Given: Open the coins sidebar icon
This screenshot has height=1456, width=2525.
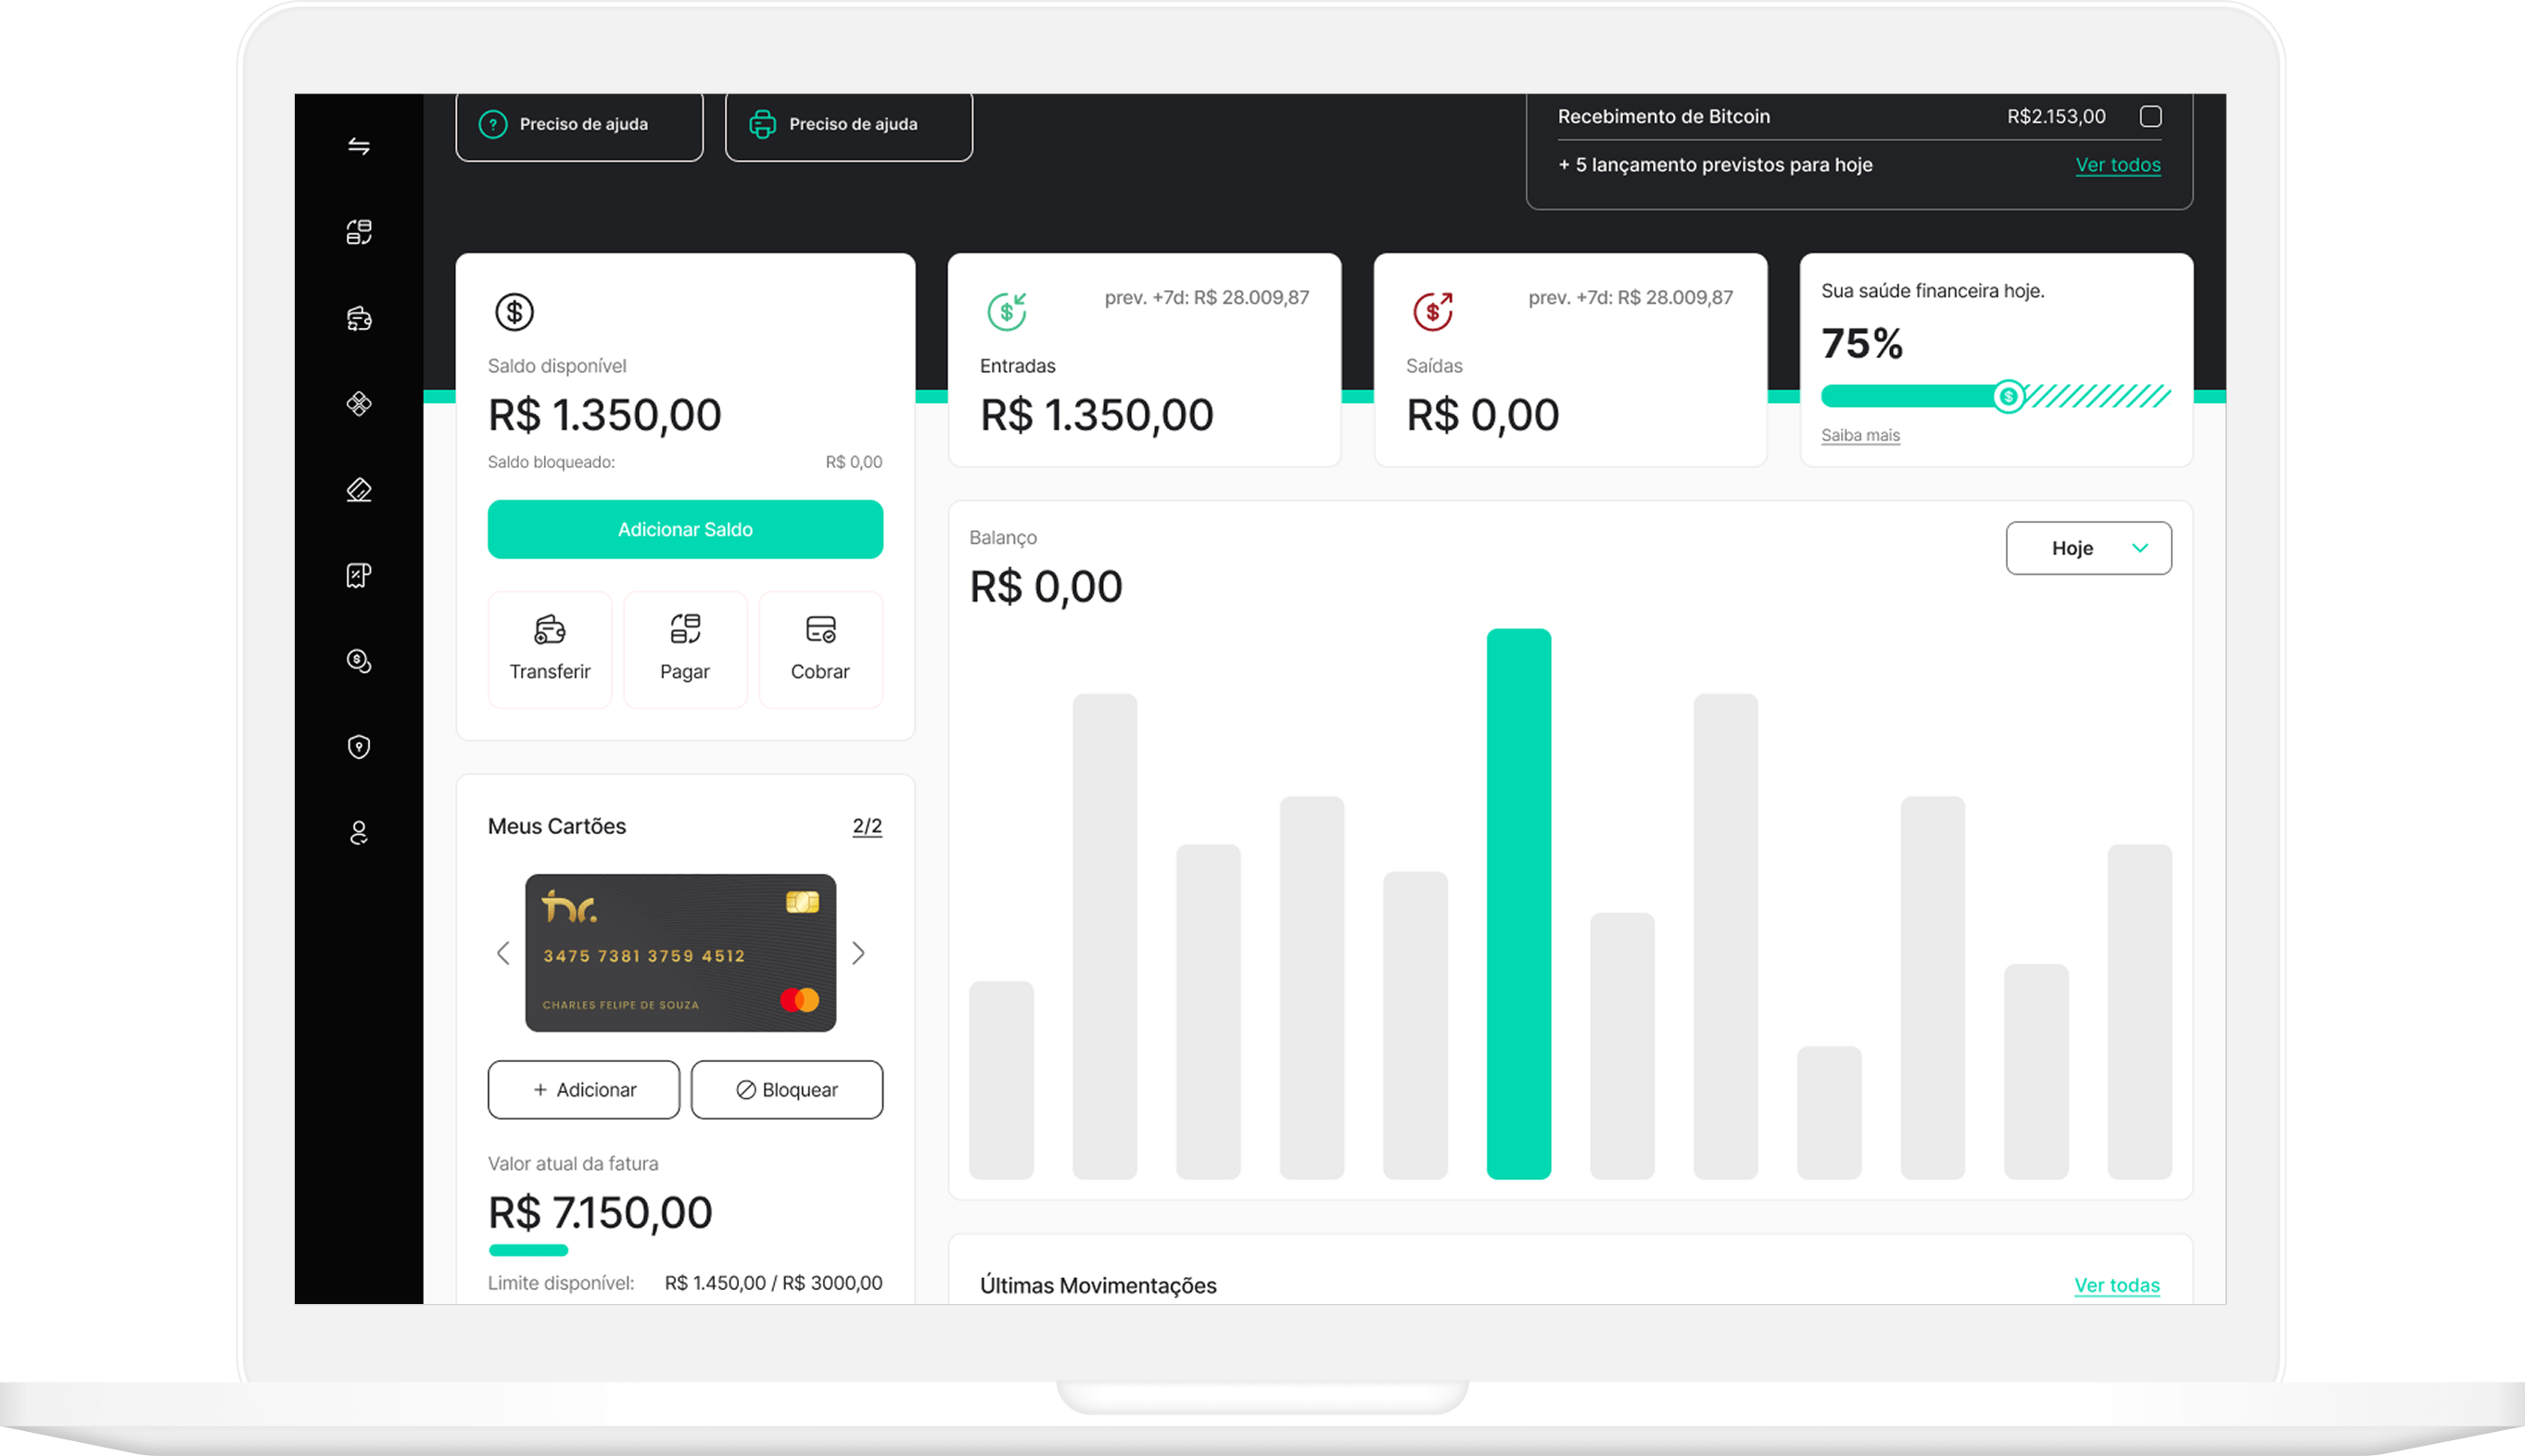Looking at the screenshot, I should pyautogui.click(x=359, y=661).
